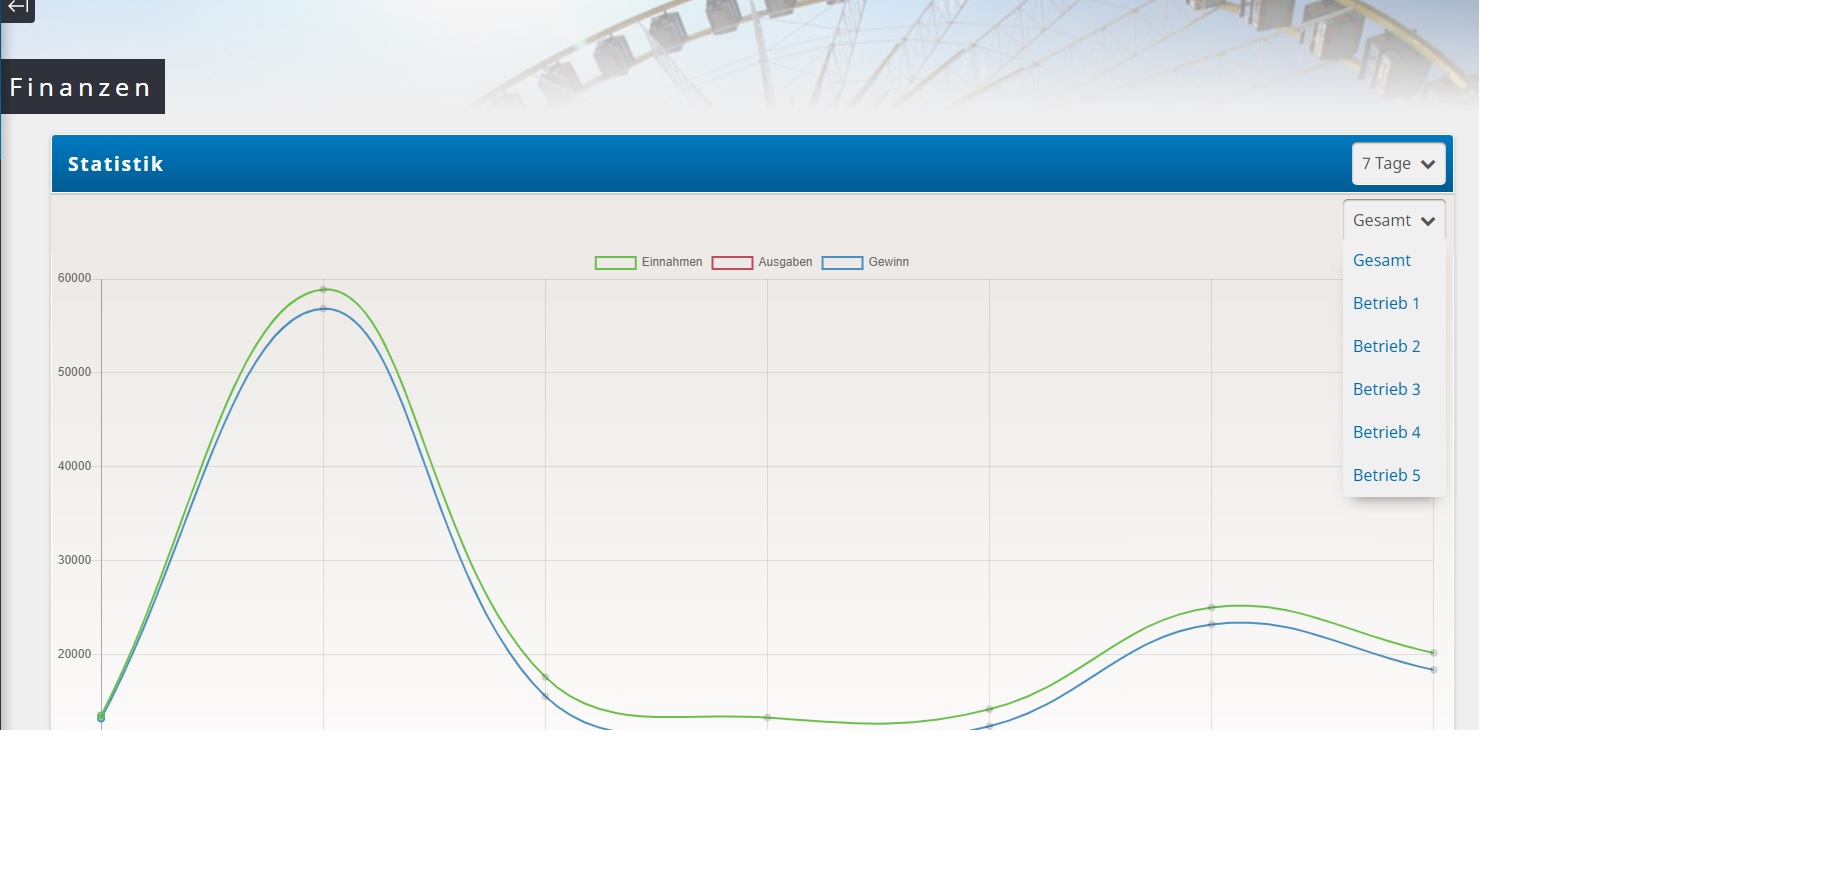Toggle the Ausgaben legend label
This screenshot has height=884, width=1838.
pos(785,262)
